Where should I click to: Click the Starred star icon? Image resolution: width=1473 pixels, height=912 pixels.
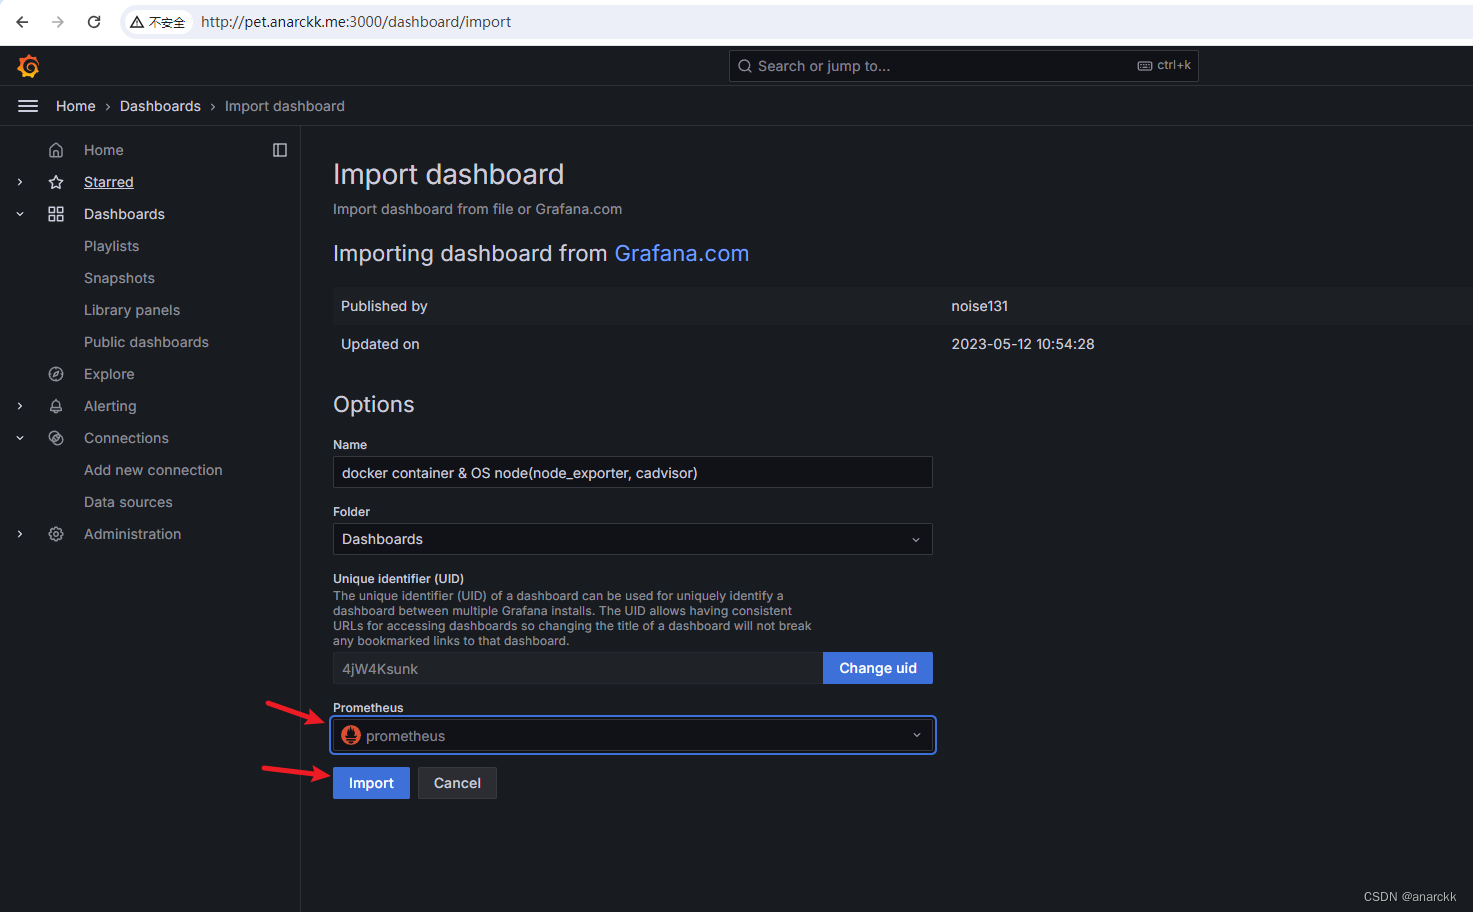coord(56,182)
